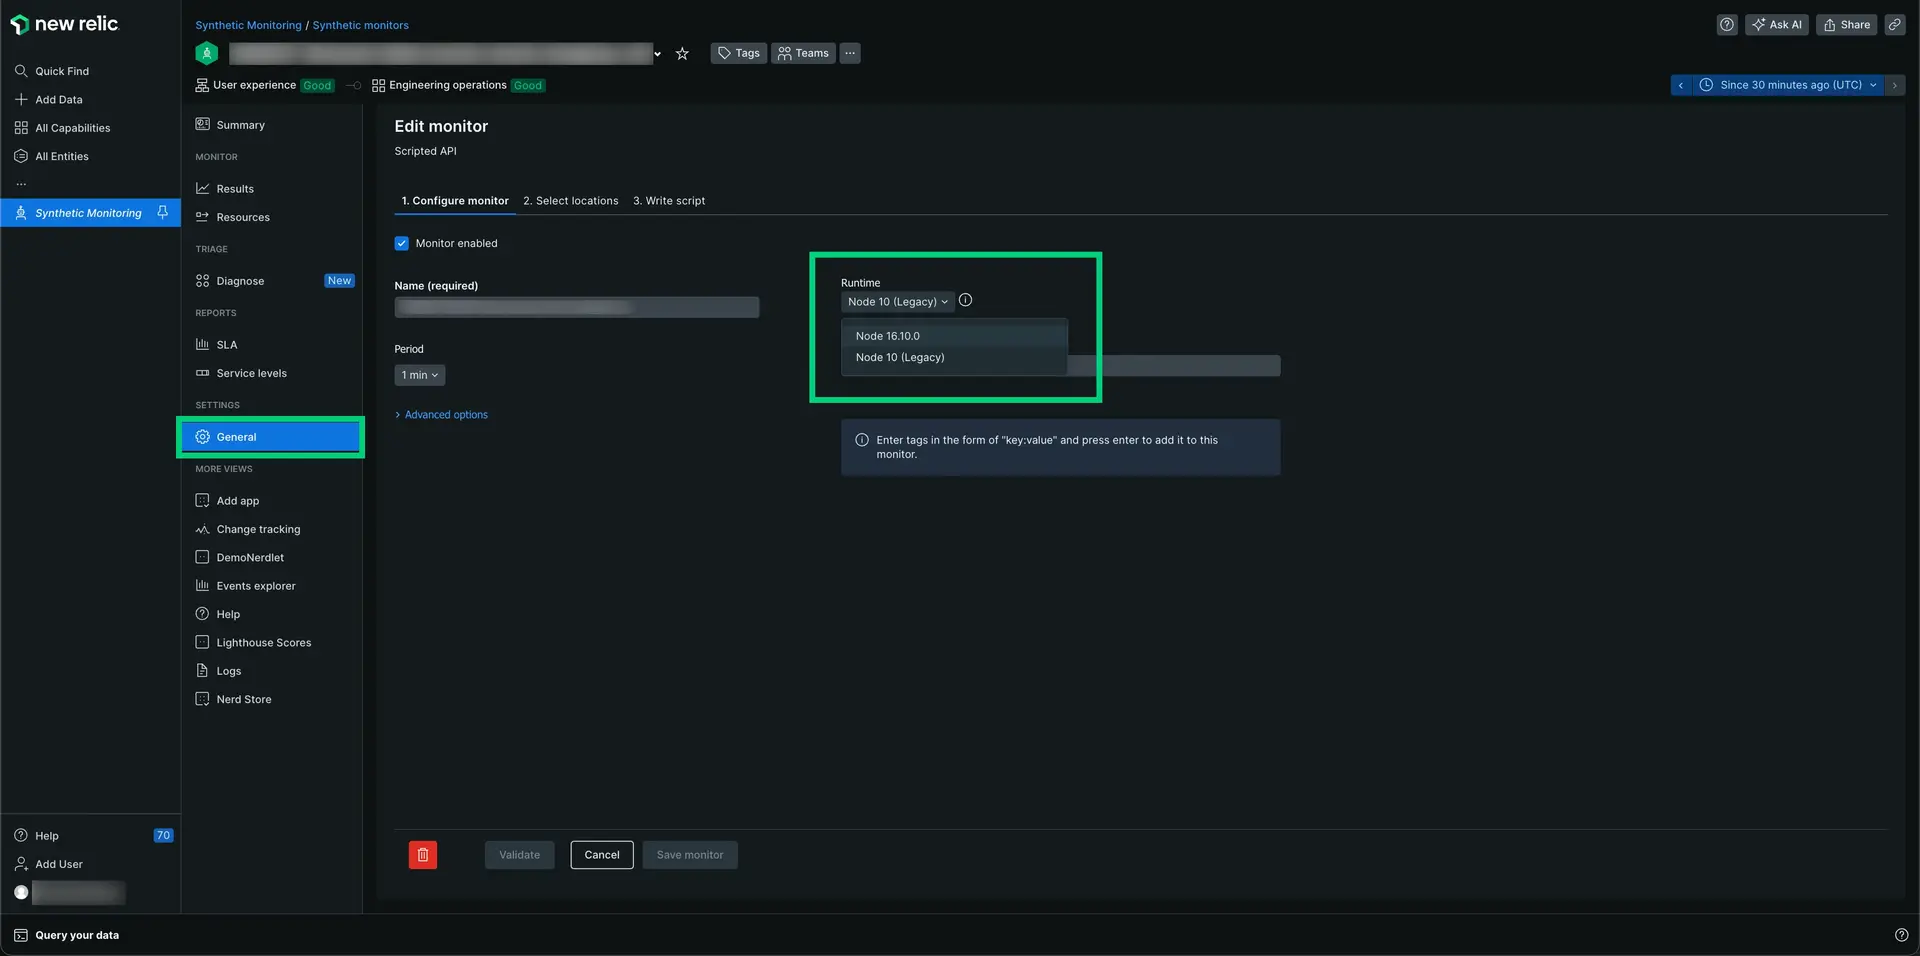
Task: Open All Entities
Action: tap(51, 156)
